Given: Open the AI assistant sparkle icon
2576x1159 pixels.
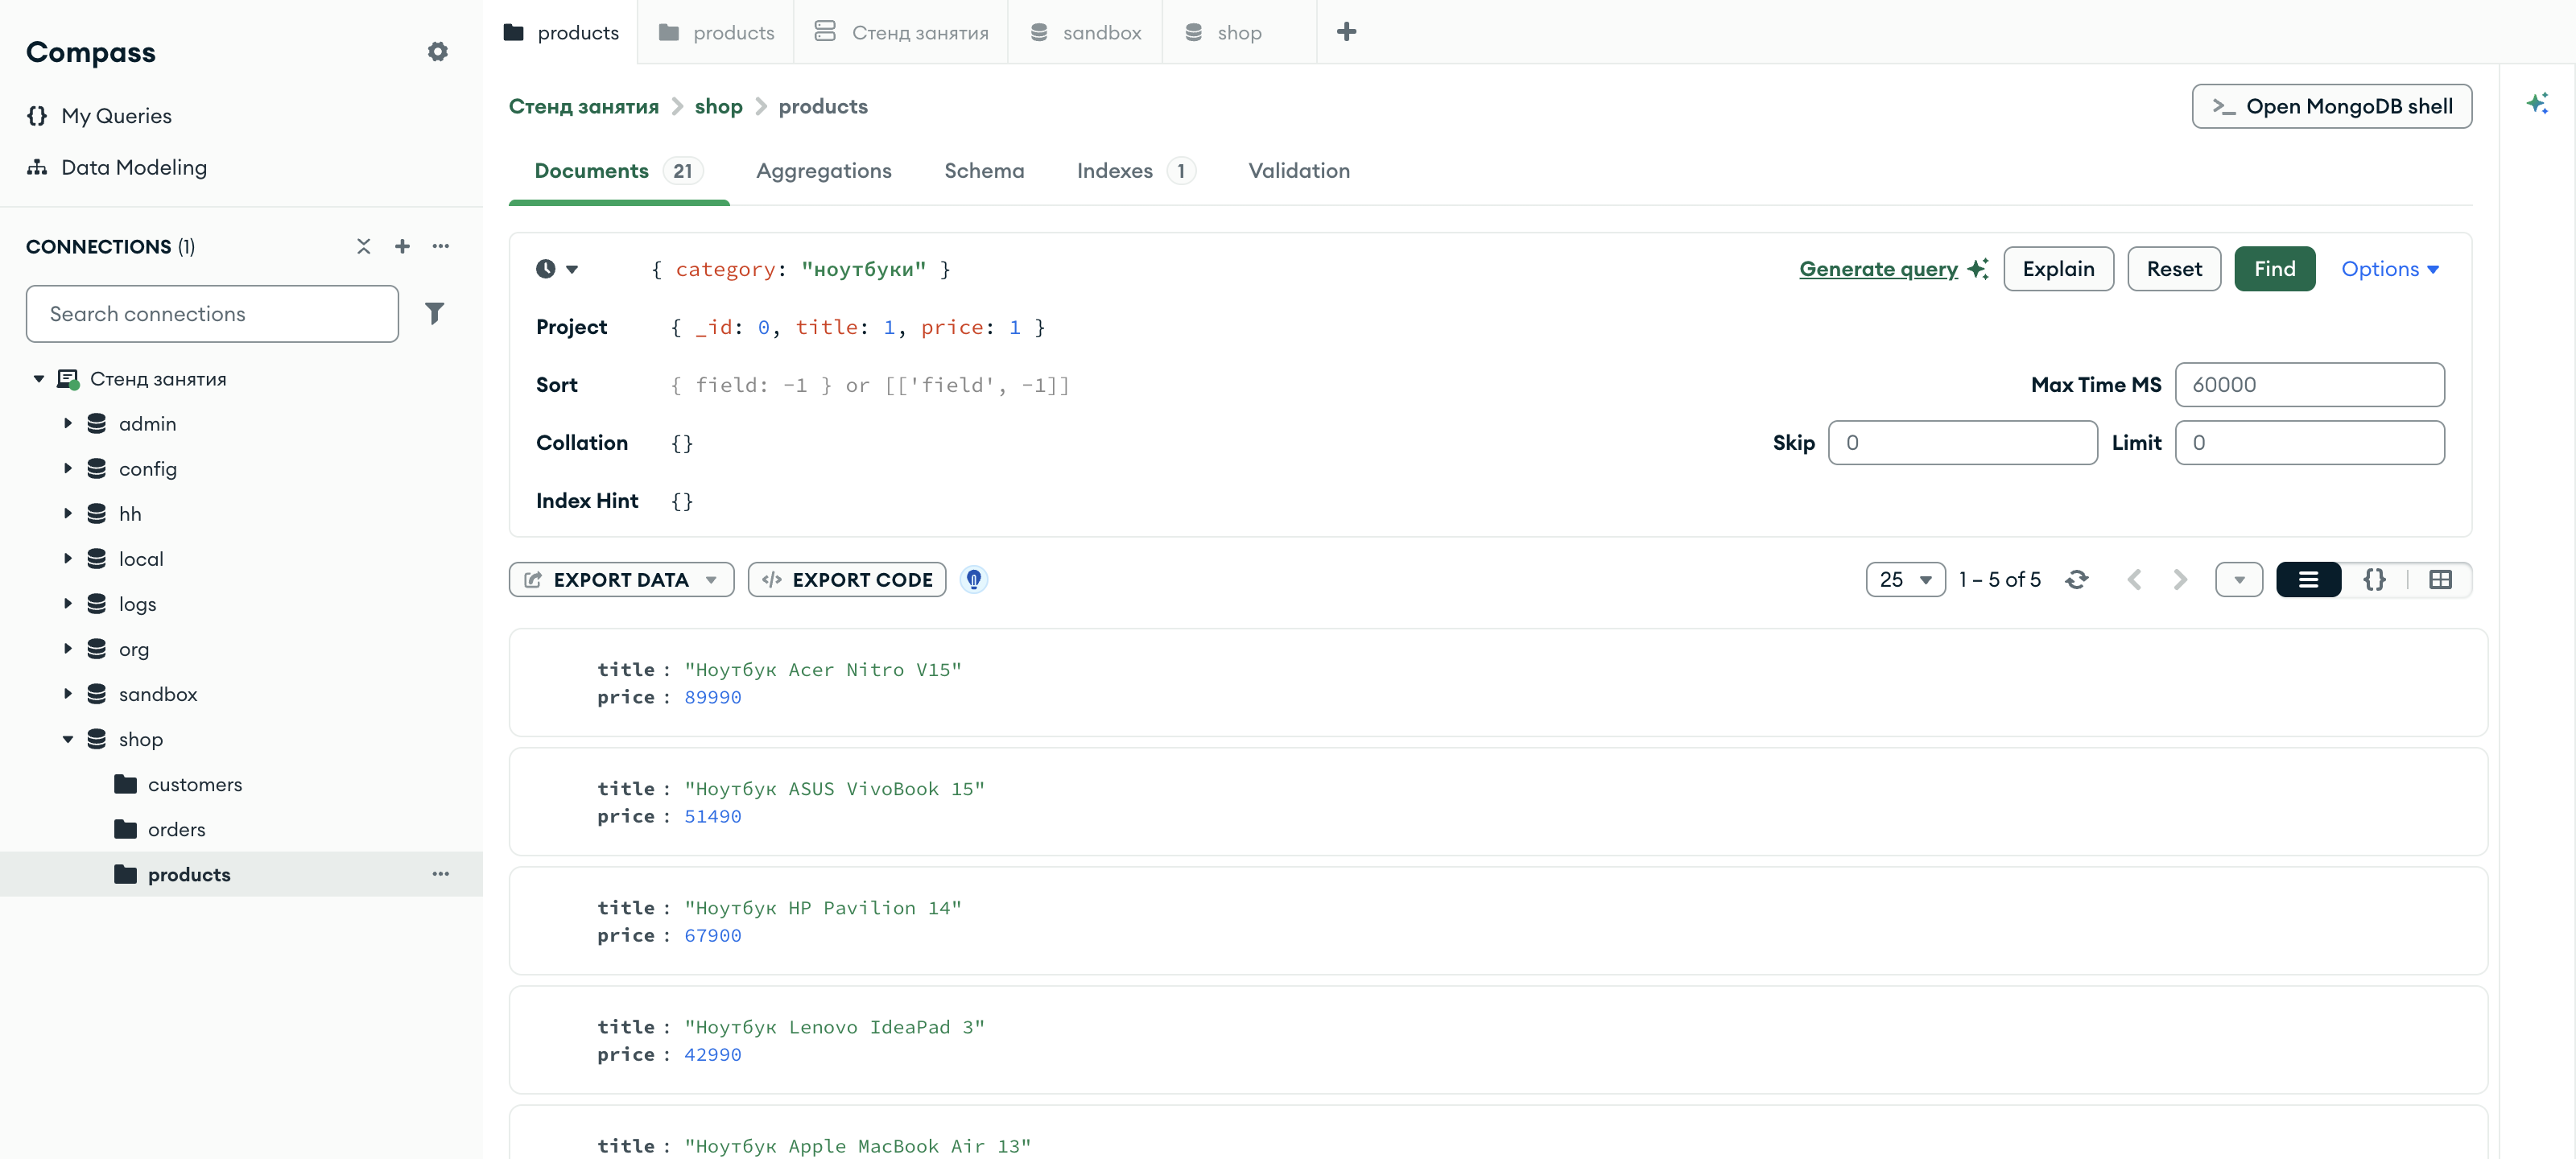Looking at the screenshot, I should click(2536, 104).
